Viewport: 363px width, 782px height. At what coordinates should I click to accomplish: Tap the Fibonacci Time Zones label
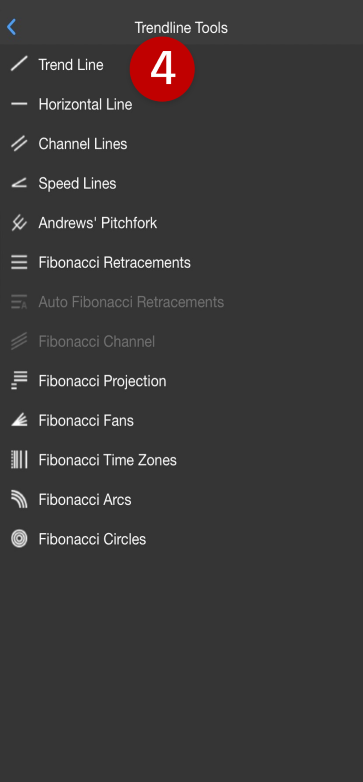pos(108,460)
